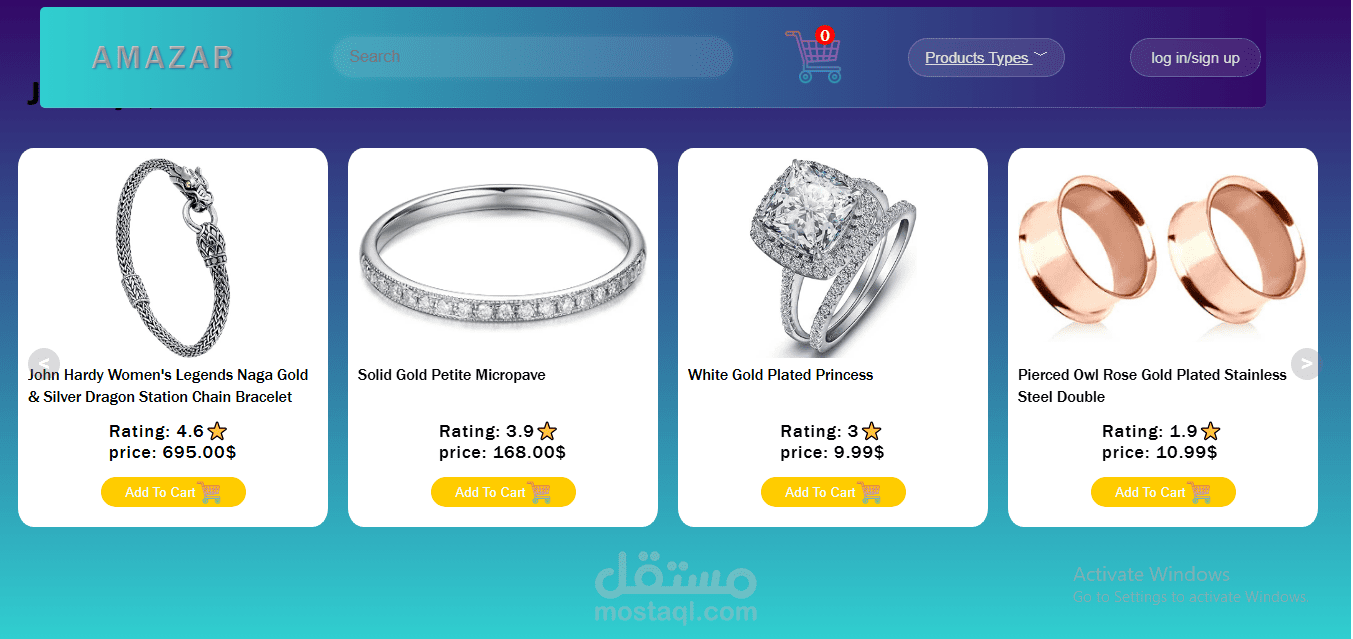Open the princess ring product image

833,257
